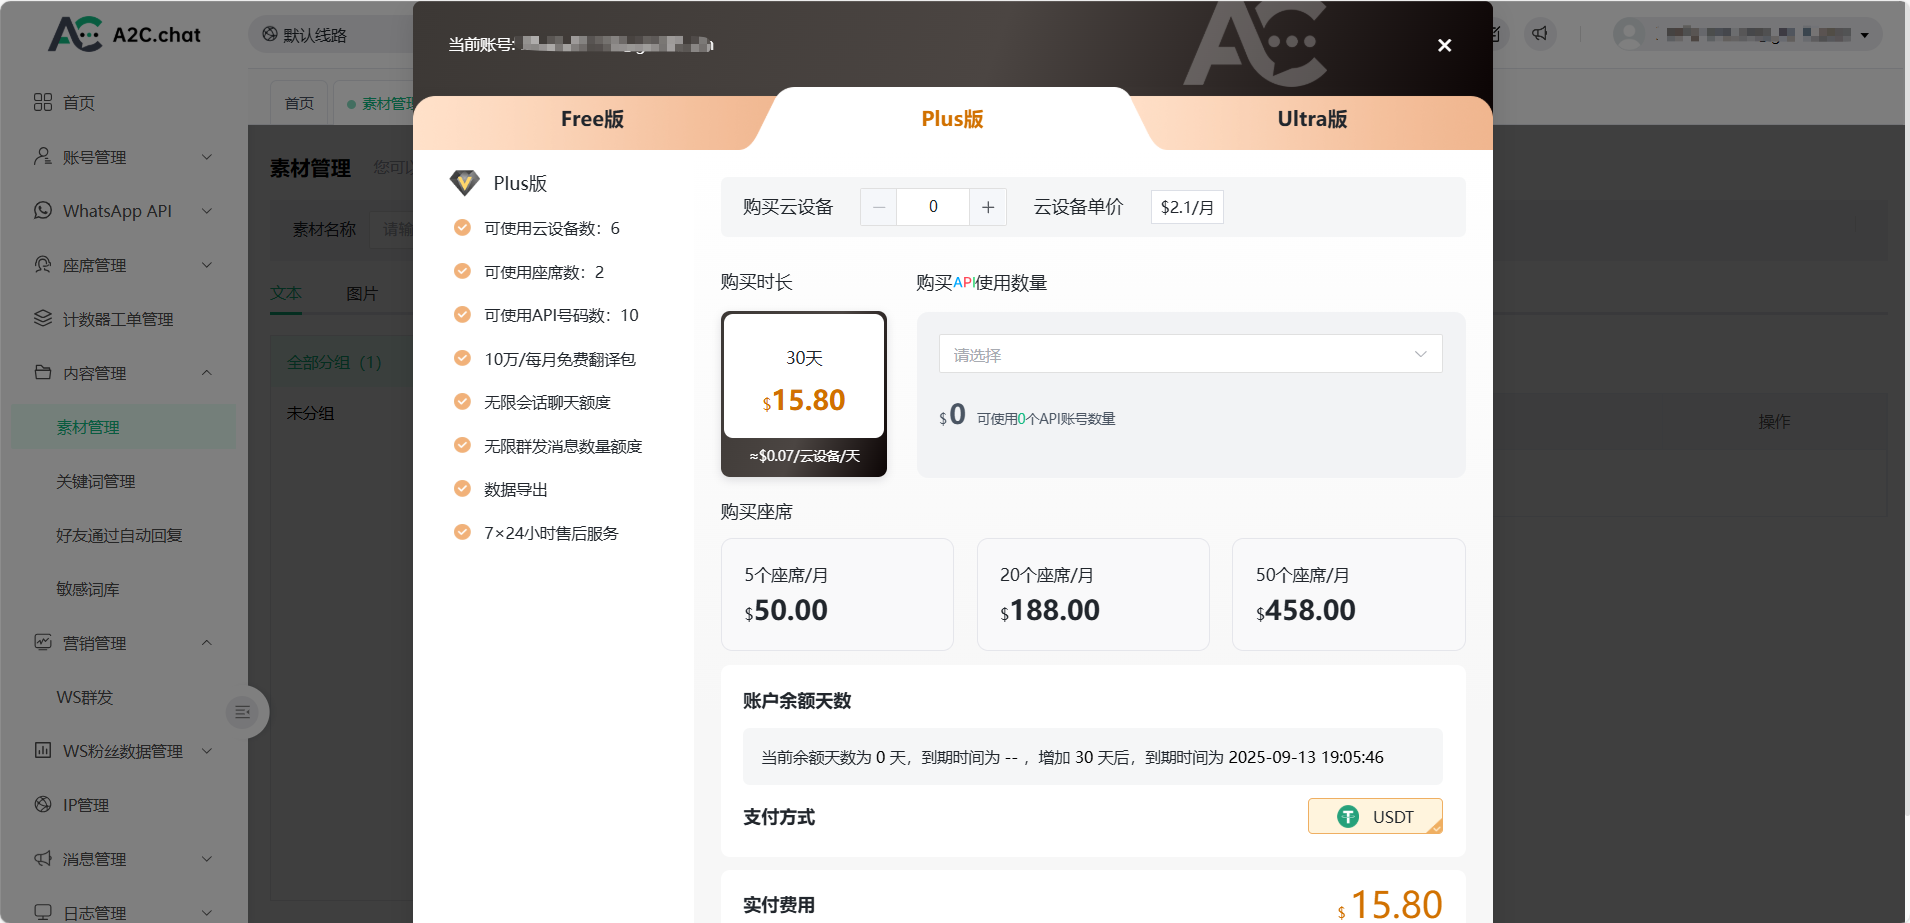Open 关键词管理 in the sidebar

pos(95,481)
